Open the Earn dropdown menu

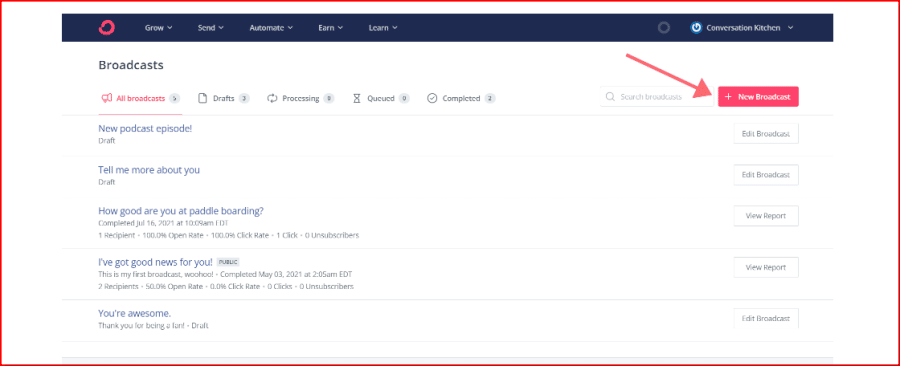[x=331, y=28]
